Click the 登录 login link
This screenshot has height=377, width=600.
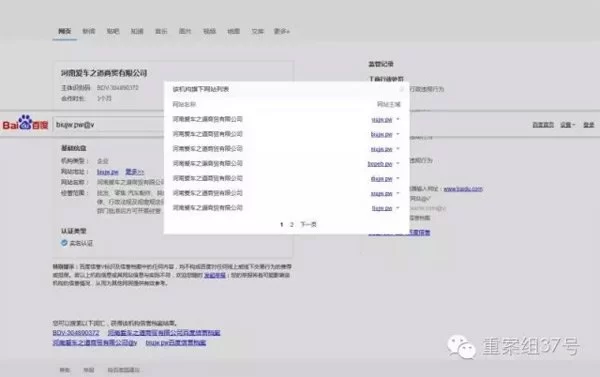pyautogui.click(x=589, y=125)
